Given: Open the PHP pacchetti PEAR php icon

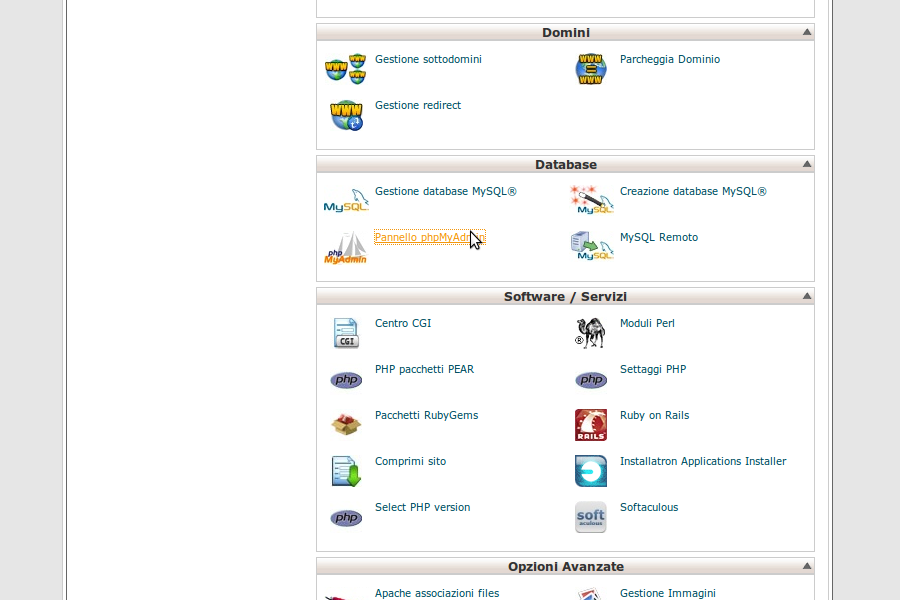Looking at the screenshot, I should coord(346,380).
